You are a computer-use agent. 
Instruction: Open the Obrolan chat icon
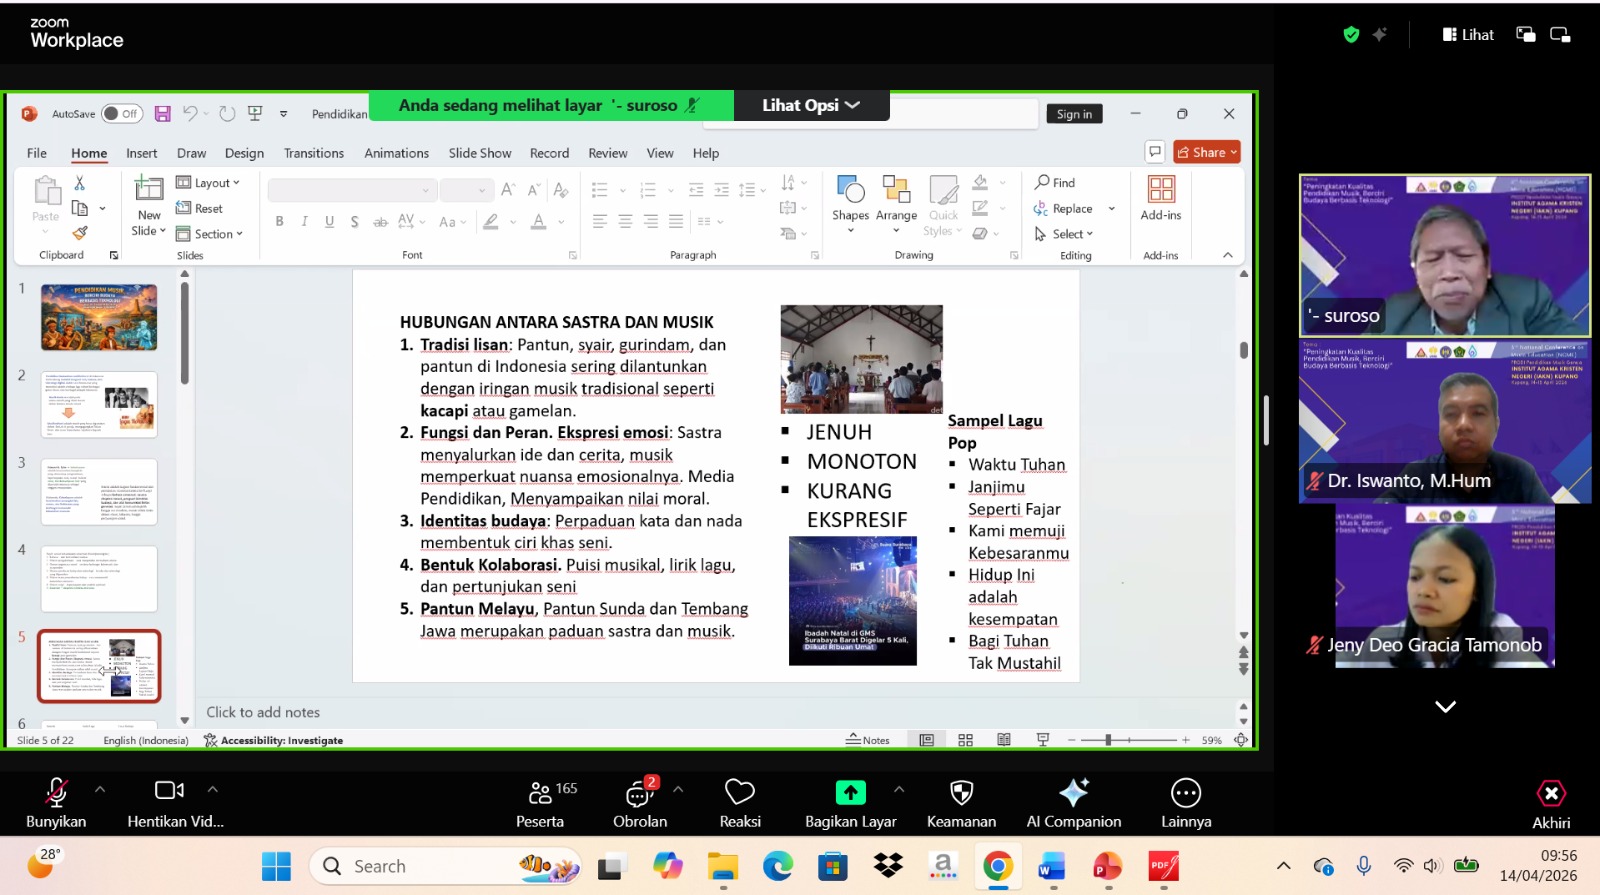click(639, 794)
